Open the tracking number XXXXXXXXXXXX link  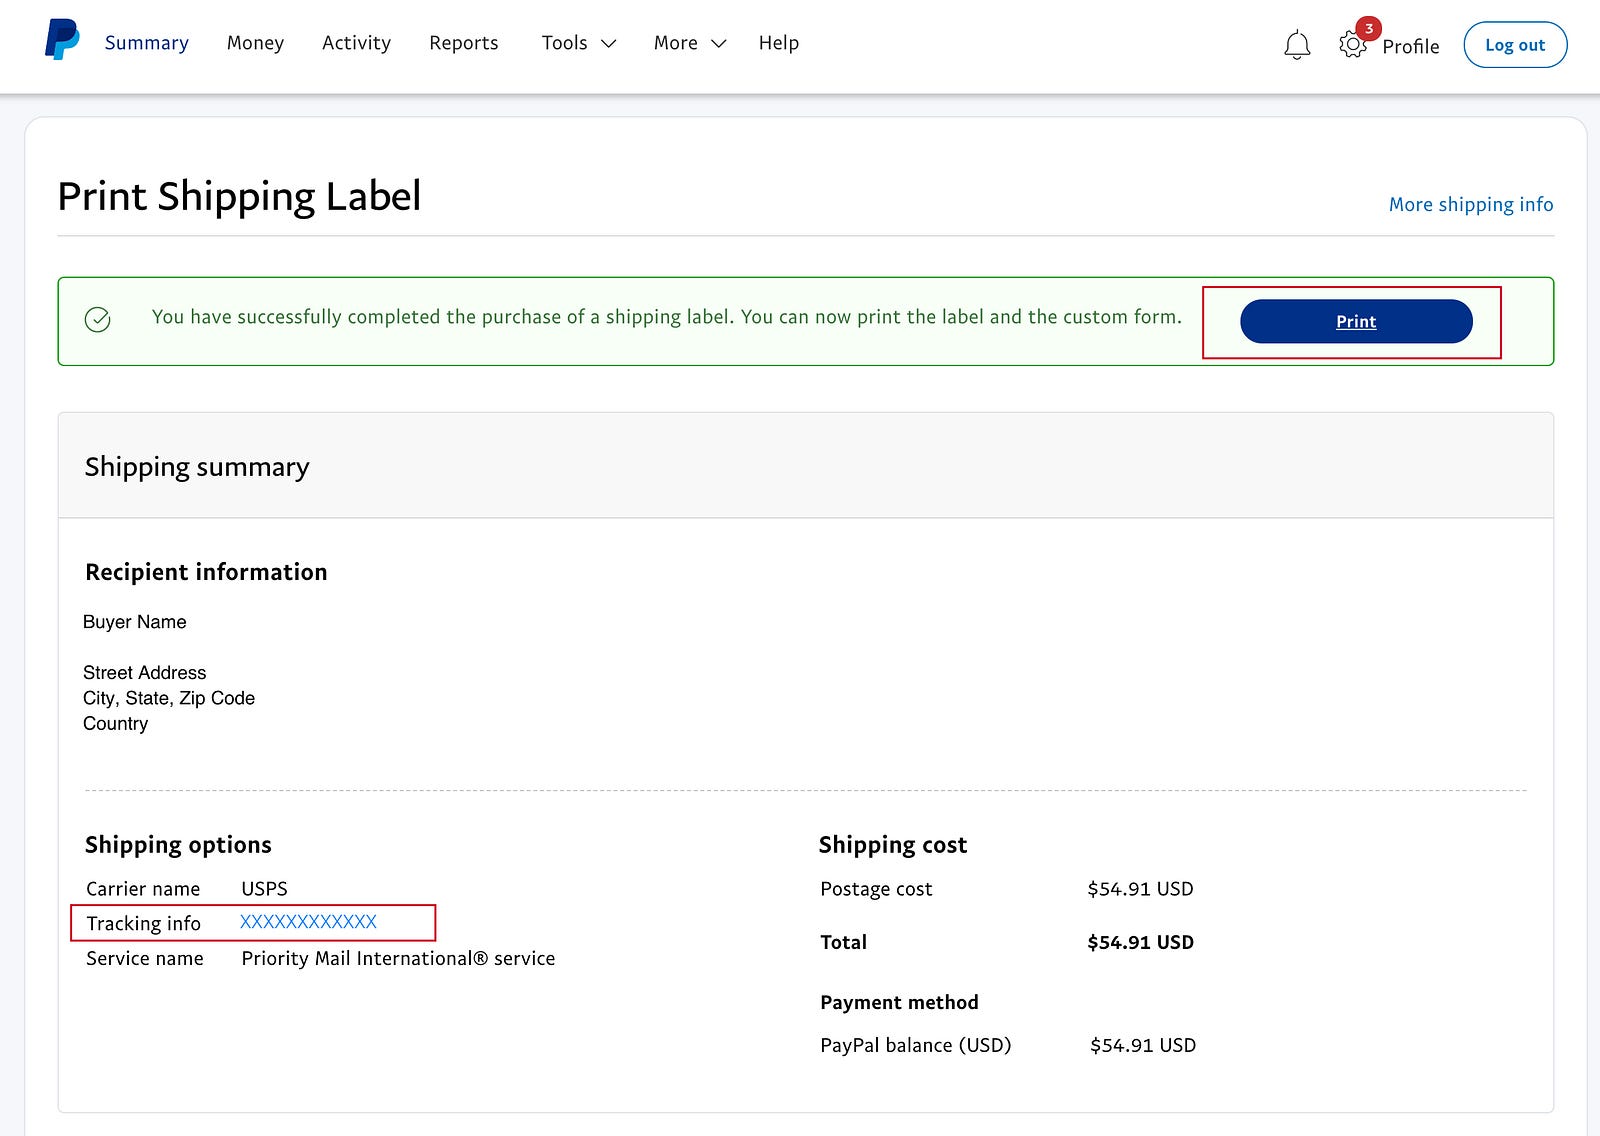tap(308, 922)
